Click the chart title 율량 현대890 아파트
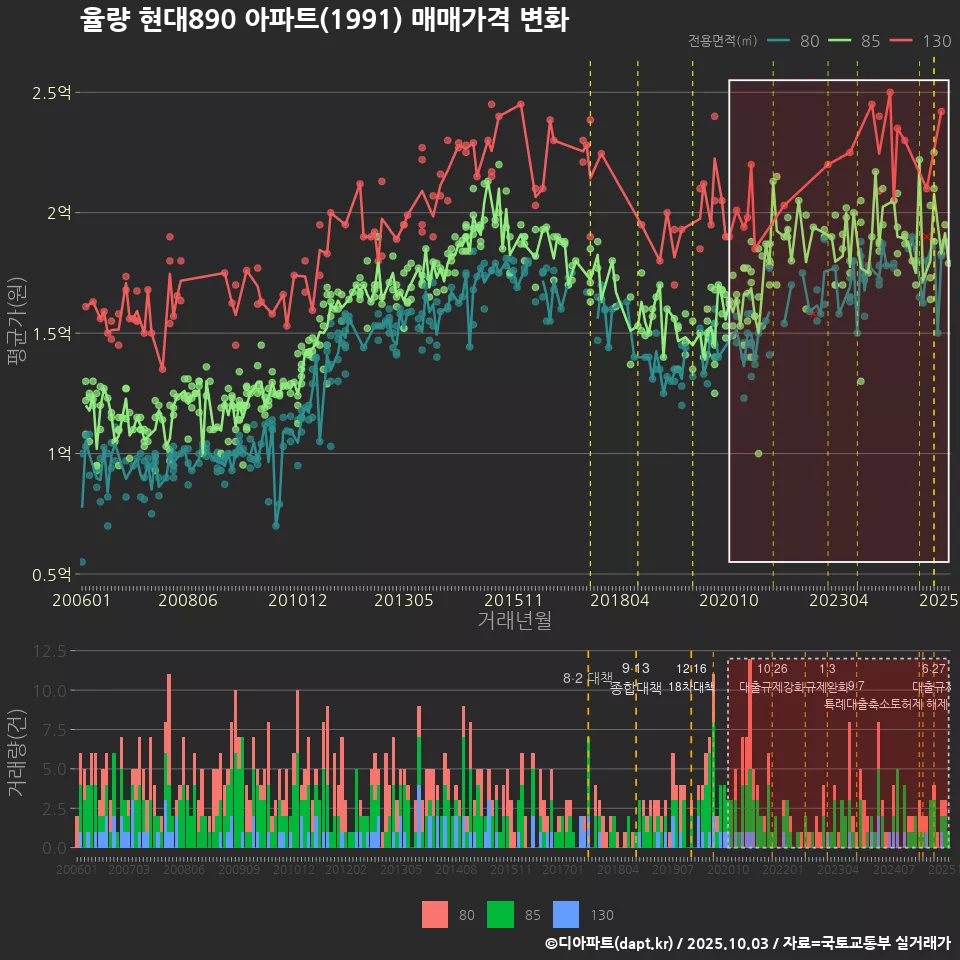Screen dimensions: 960x960 pyautogui.click(x=324, y=20)
